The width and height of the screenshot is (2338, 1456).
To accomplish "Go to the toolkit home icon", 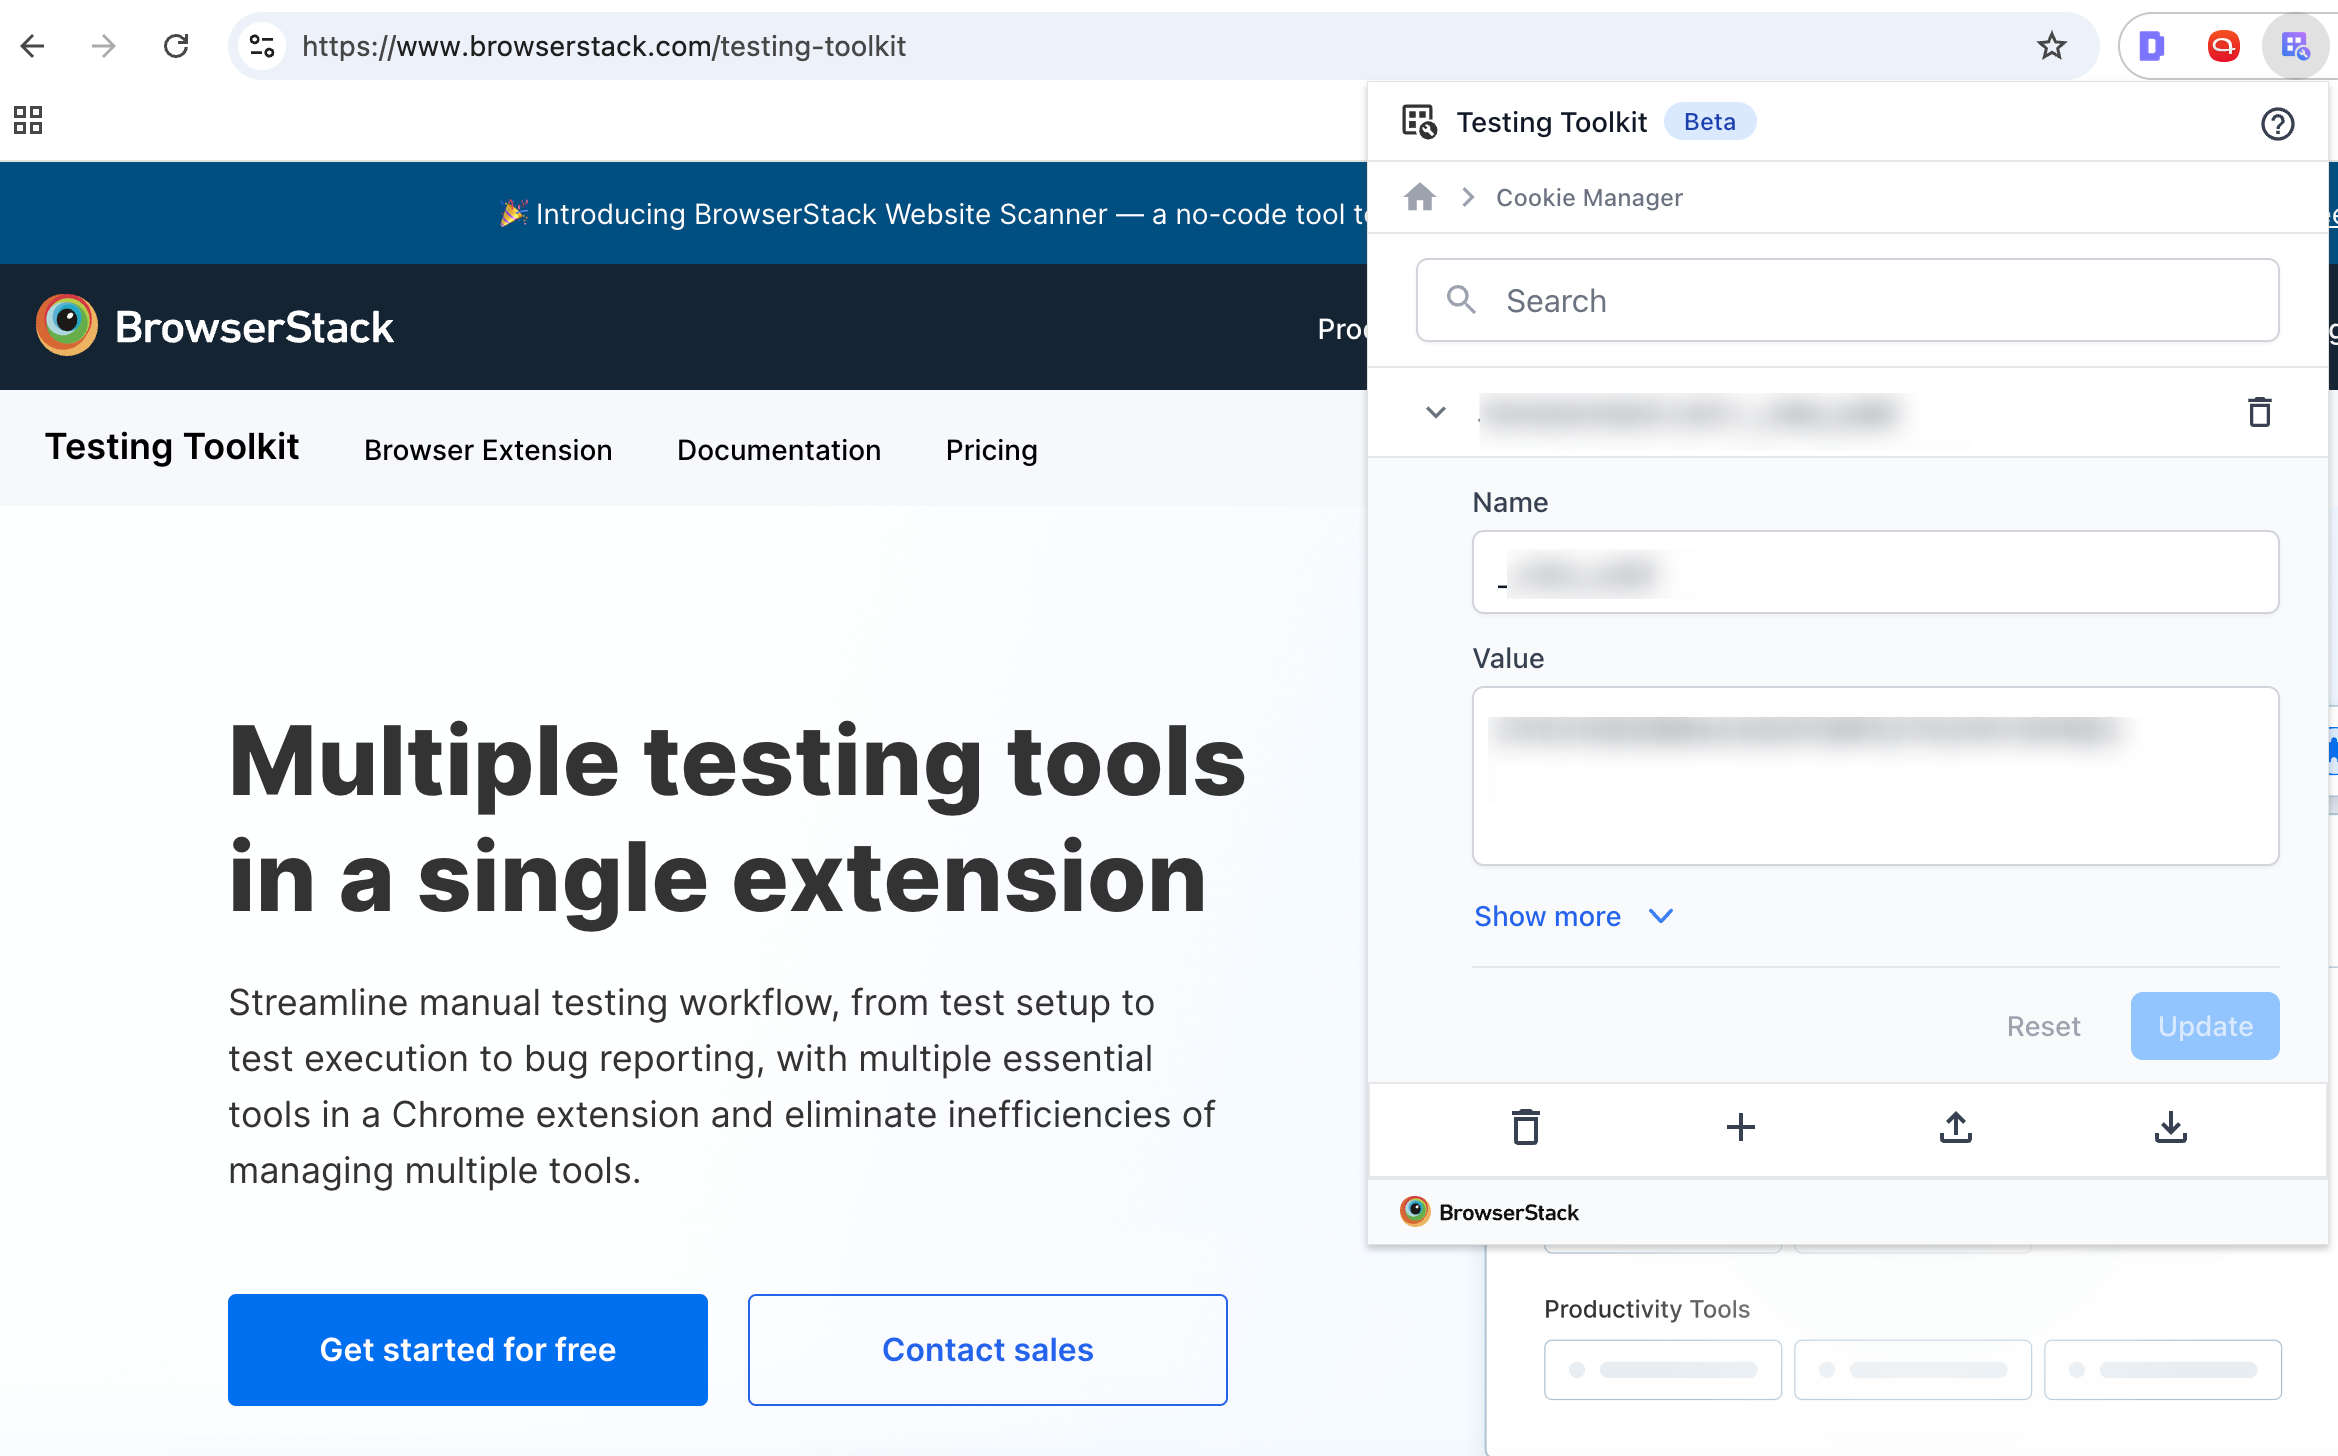I will 1420,197.
